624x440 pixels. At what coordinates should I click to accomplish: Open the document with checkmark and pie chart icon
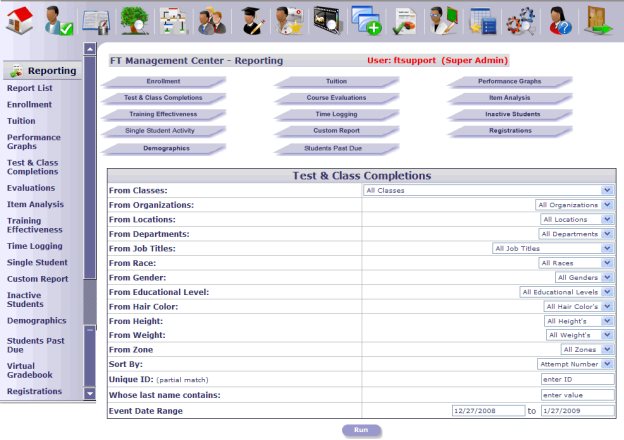404,21
